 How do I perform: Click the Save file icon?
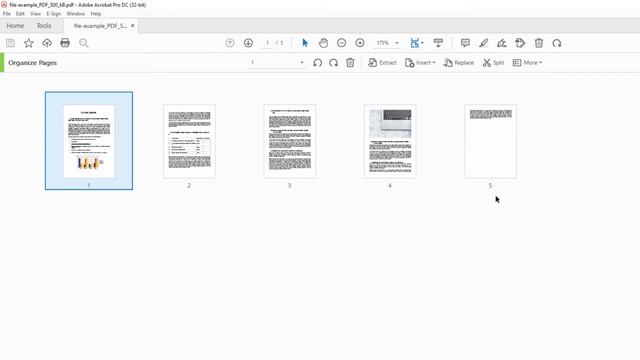point(10,43)
